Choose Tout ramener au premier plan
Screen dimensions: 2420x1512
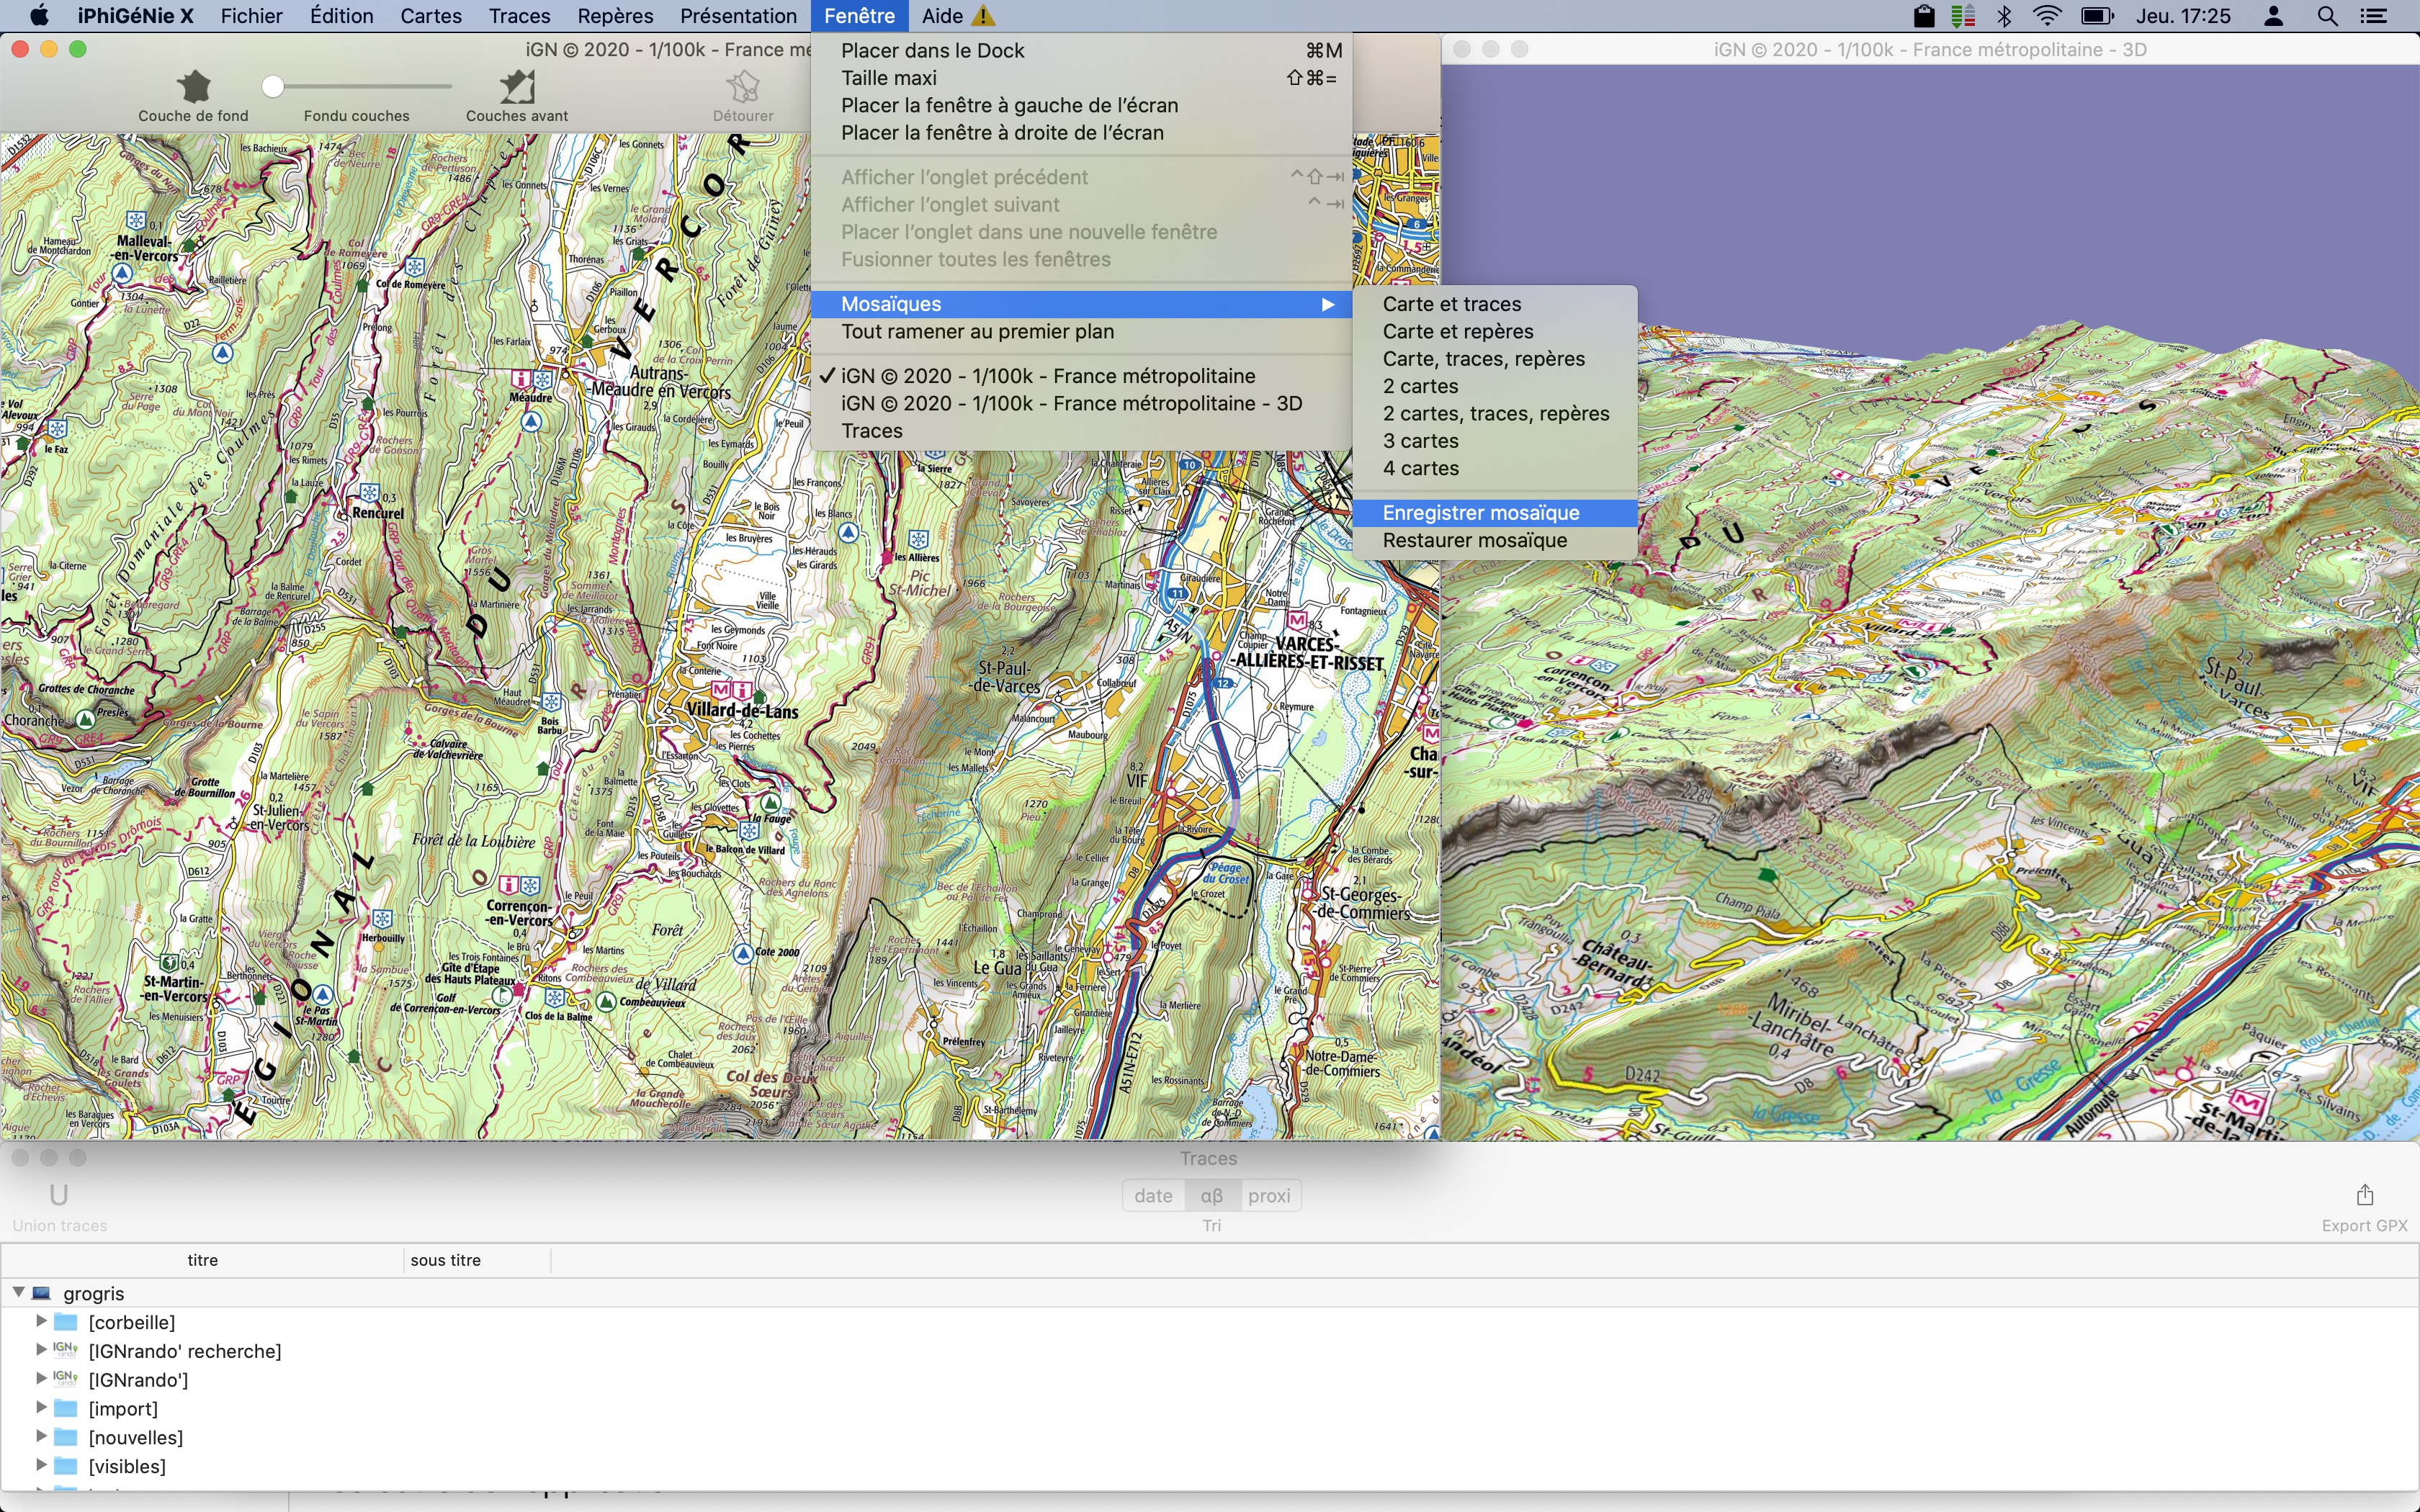(1082, 332)
